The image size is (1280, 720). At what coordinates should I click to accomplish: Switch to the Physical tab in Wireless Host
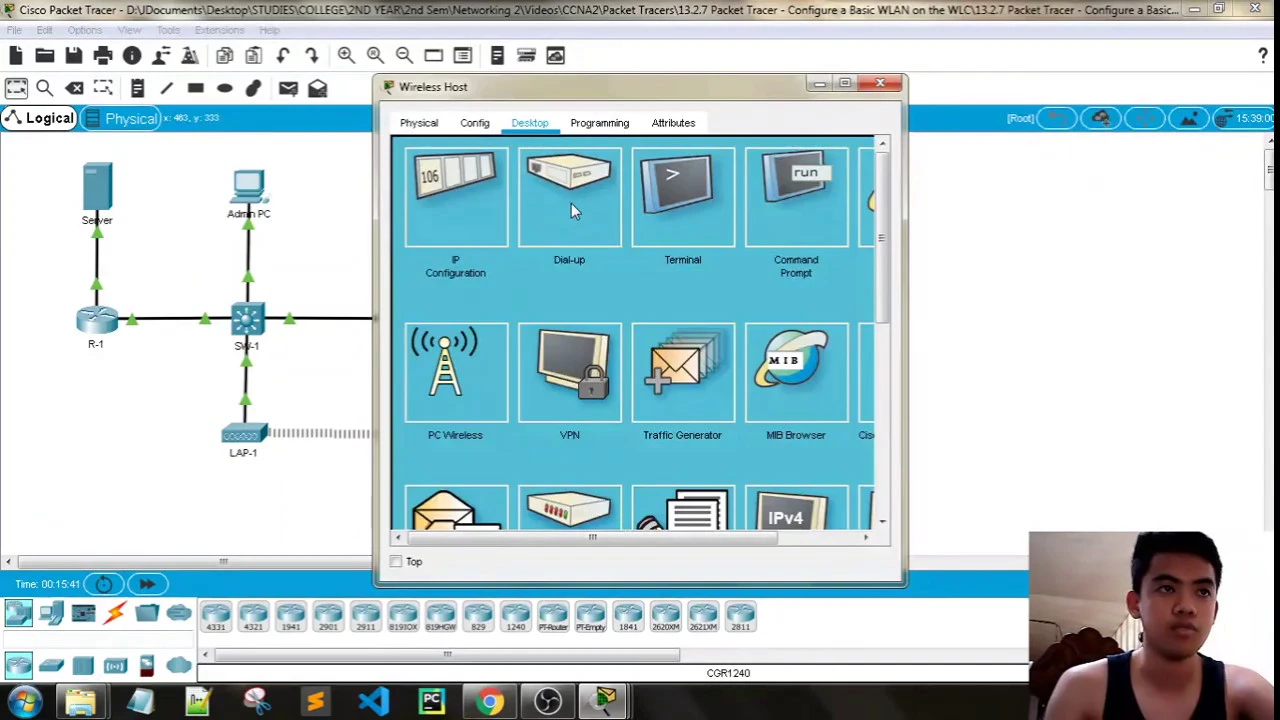(x=419, y=123)
